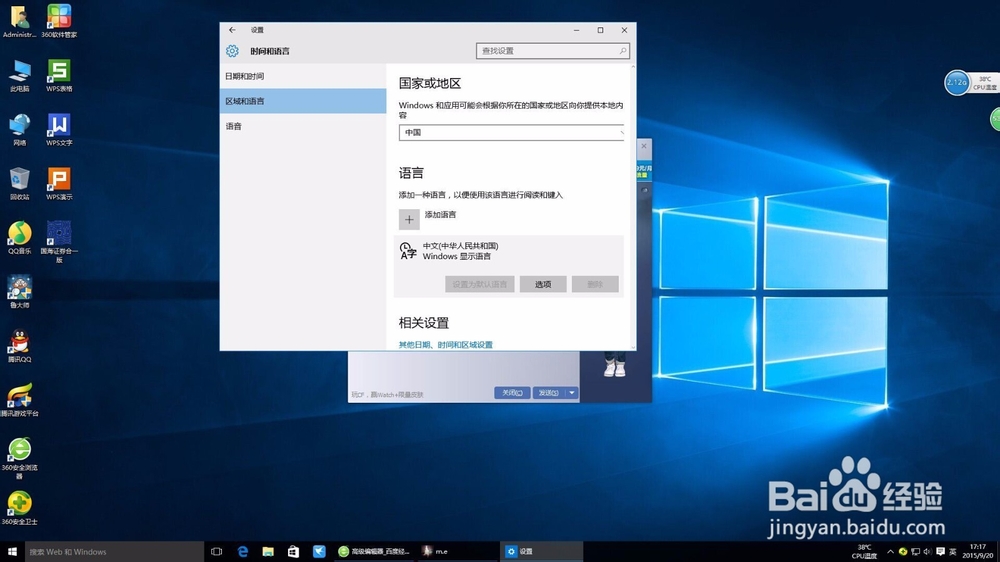This screenshot has width=1000, height=562.
Task: Click the 设置为默认语言 button
Action: coord(480,285)
